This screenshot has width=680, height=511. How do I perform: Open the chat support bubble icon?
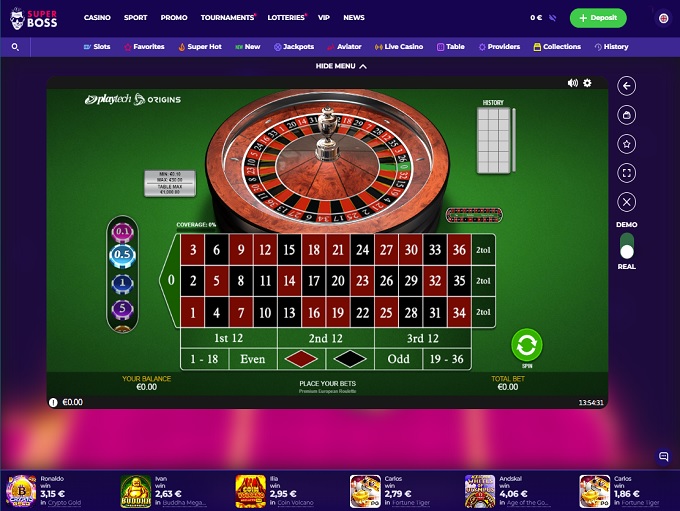click(663, 456)
